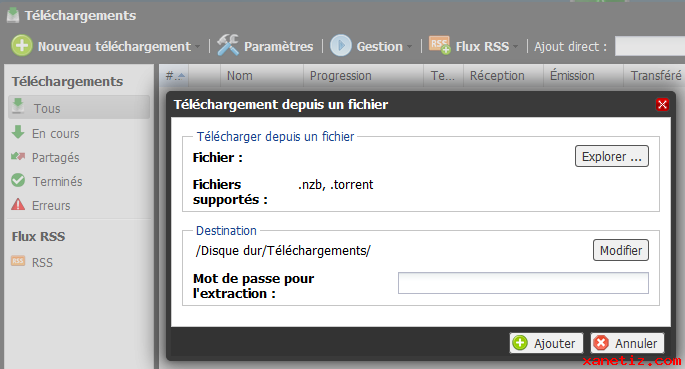
Task: Open the Flux RSS menu label
Action: tap(482, 46)
